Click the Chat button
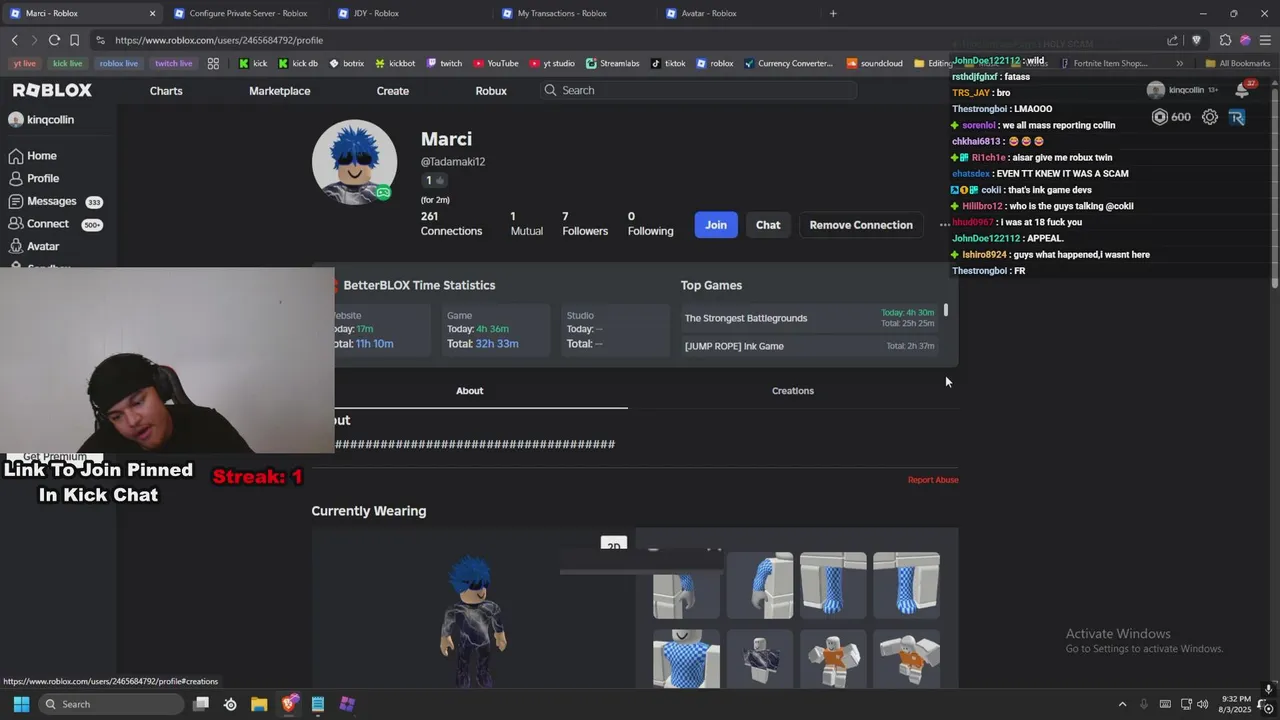 coord(768,225)
